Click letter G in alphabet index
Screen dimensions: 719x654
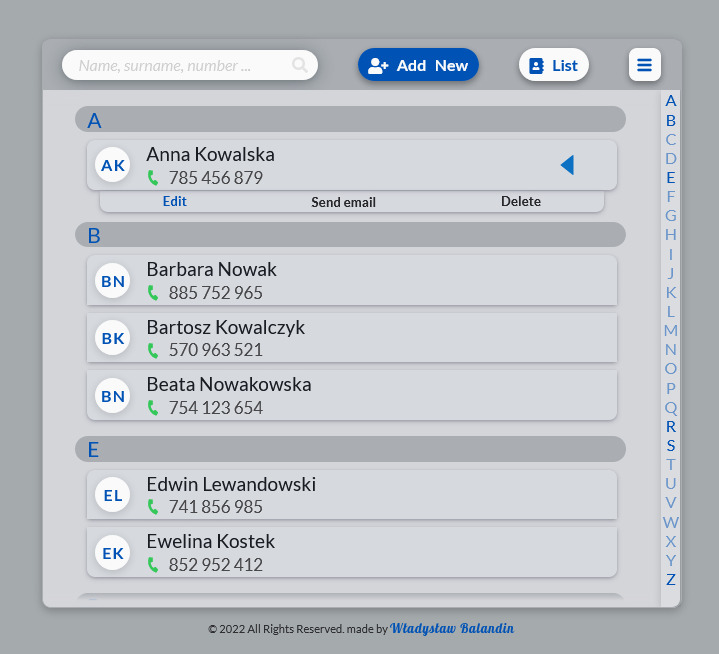coord(671,215)
